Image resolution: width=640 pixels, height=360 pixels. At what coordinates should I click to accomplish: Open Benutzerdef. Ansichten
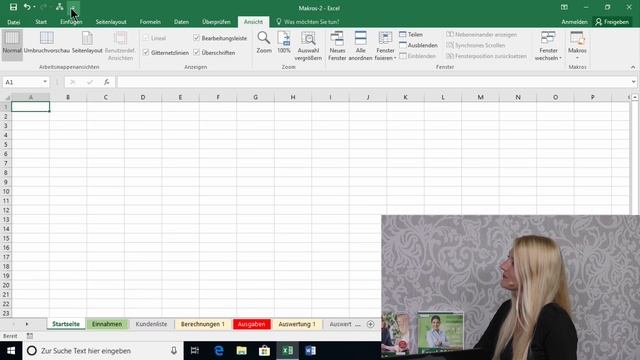pos(120,46)
